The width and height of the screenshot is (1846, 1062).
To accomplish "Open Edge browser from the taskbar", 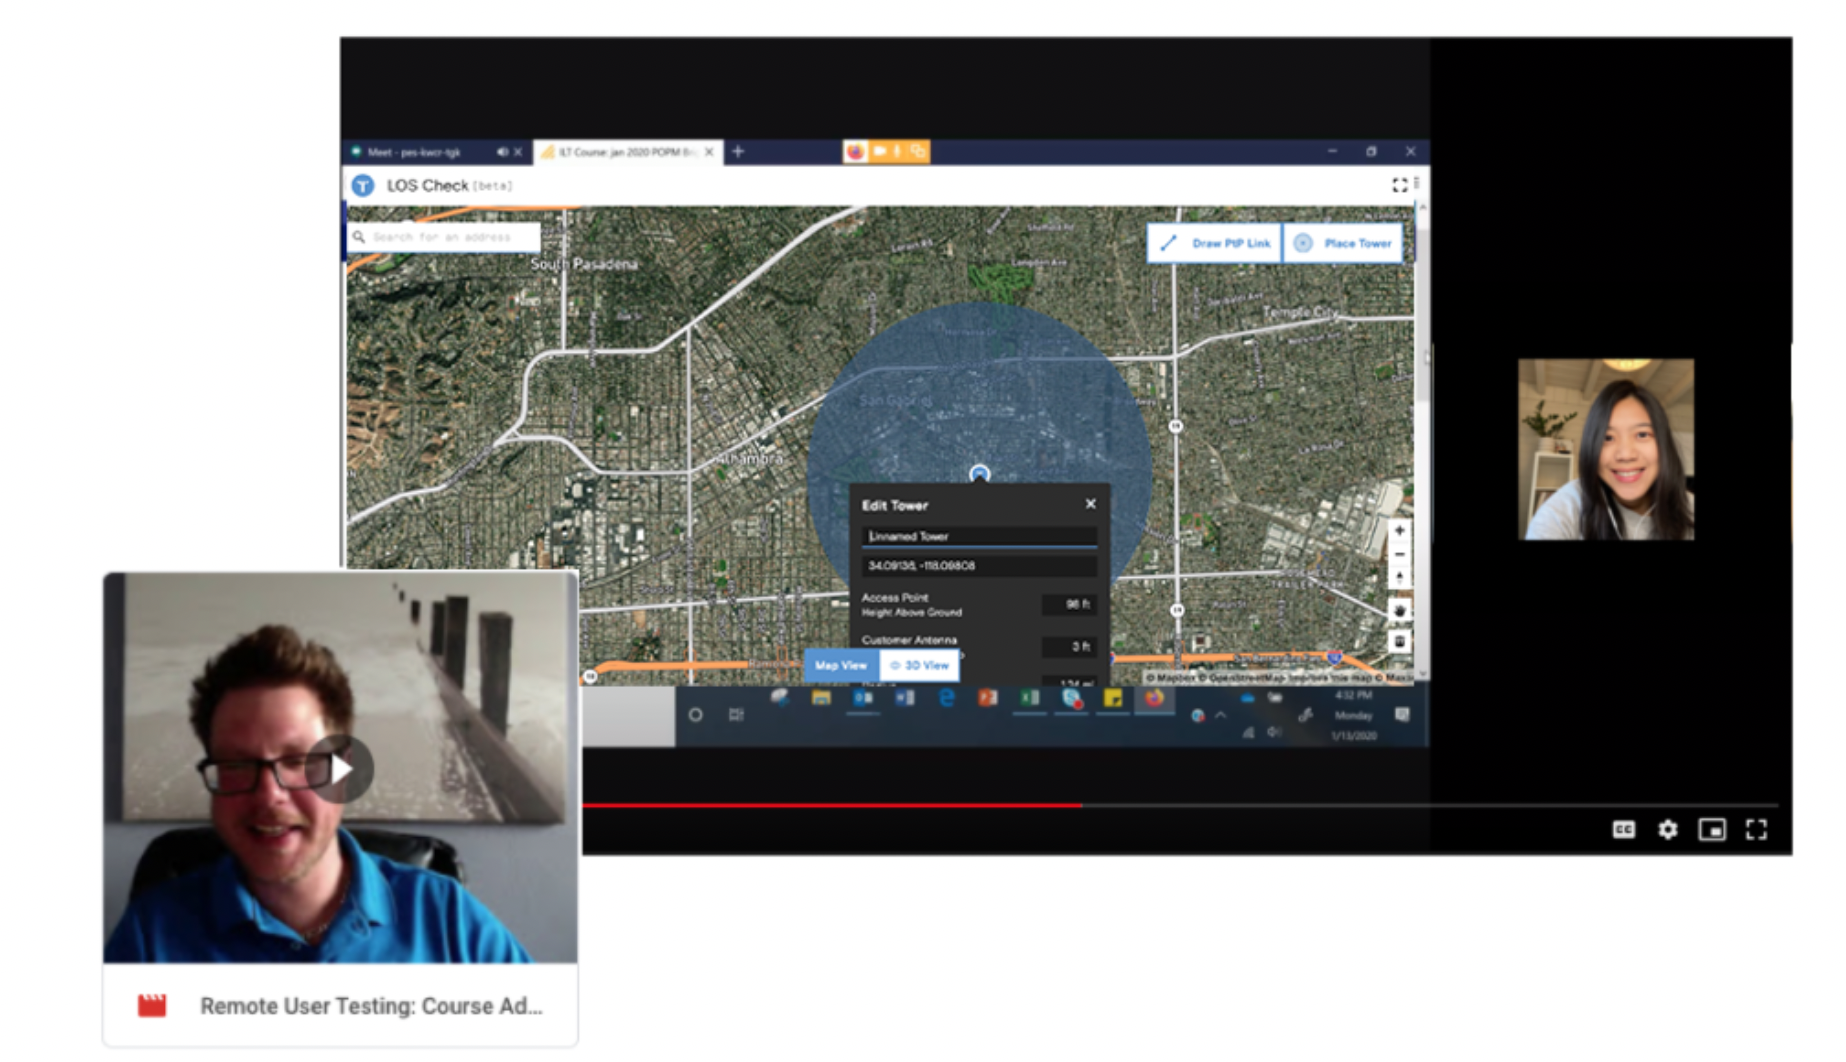I will pyautogui.click(x=946, y=698).
